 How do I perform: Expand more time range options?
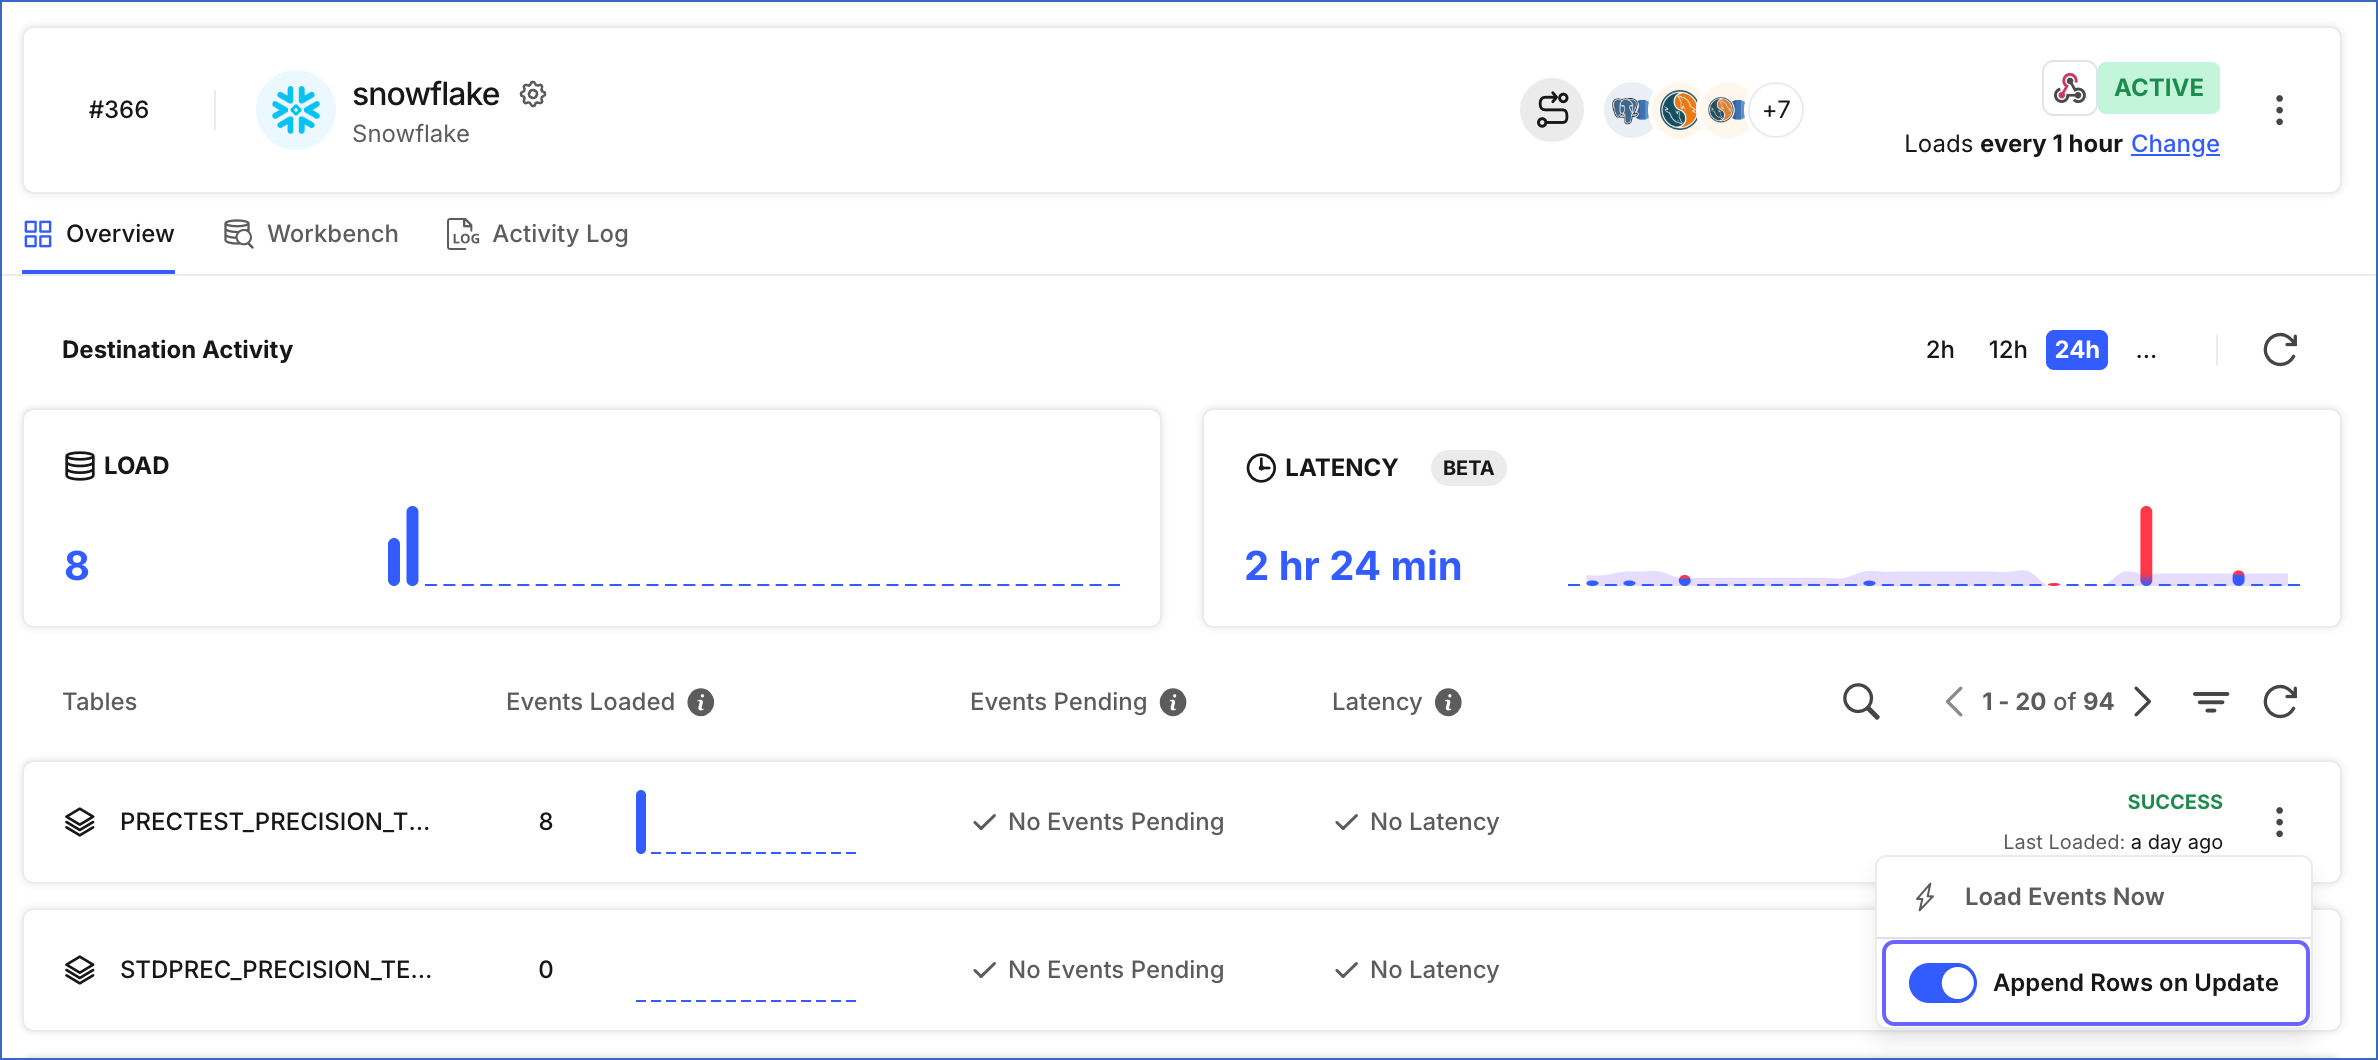tap(2146, 350)
